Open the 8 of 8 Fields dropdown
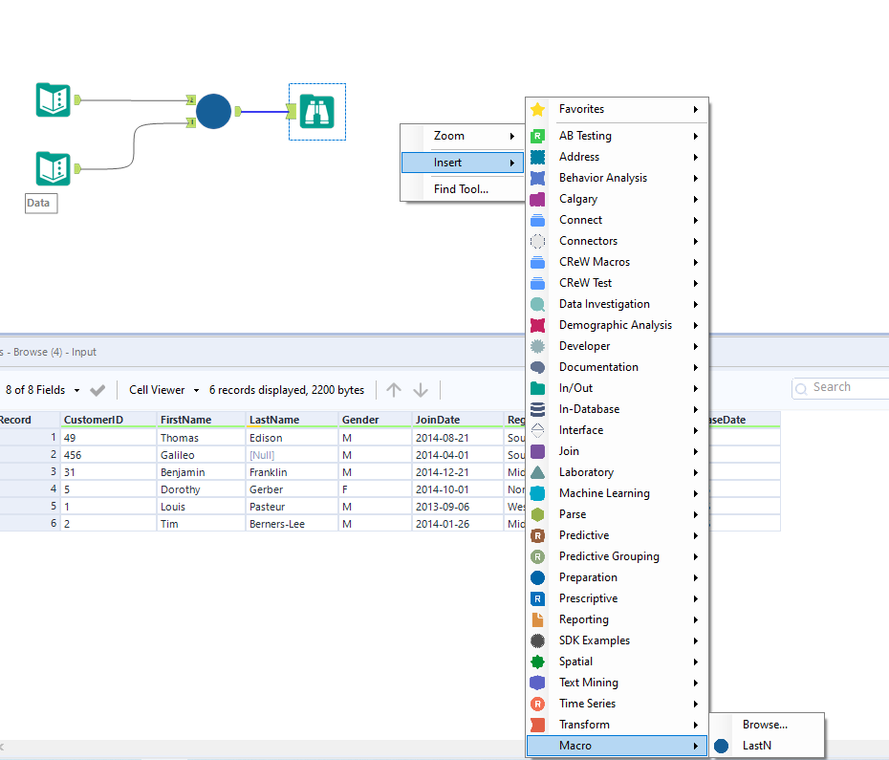Screen dimensions: 889x760 coord(43,390)
